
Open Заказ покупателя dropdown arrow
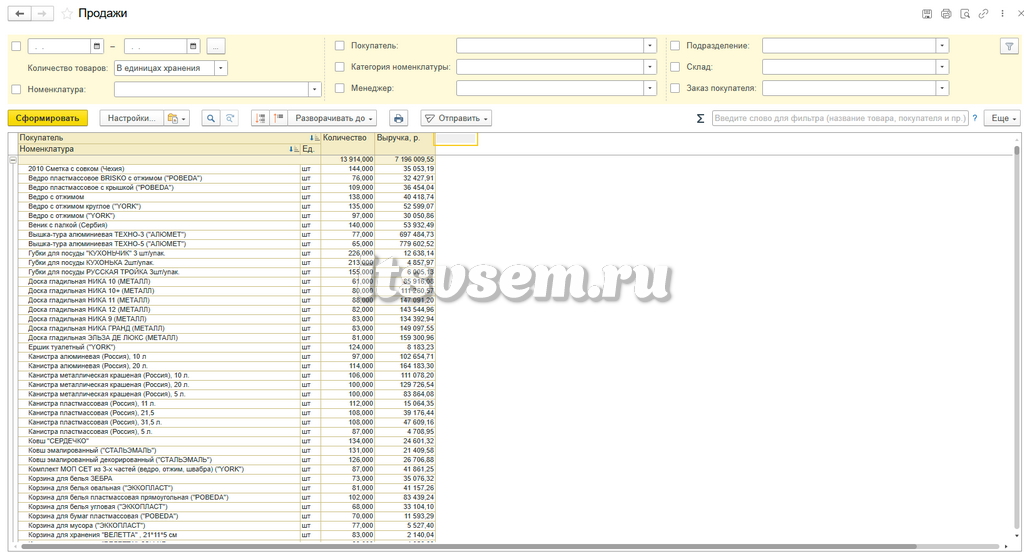942,87
